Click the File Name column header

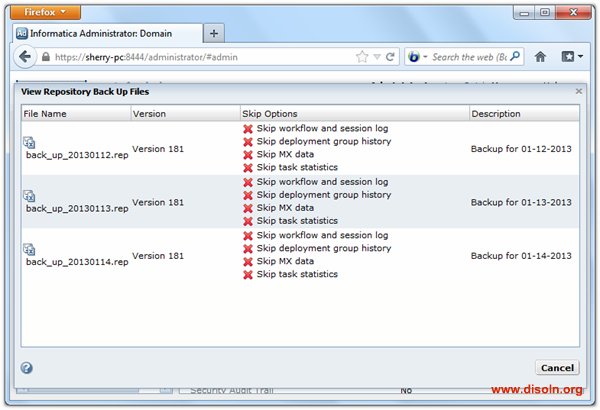point(75,114)
